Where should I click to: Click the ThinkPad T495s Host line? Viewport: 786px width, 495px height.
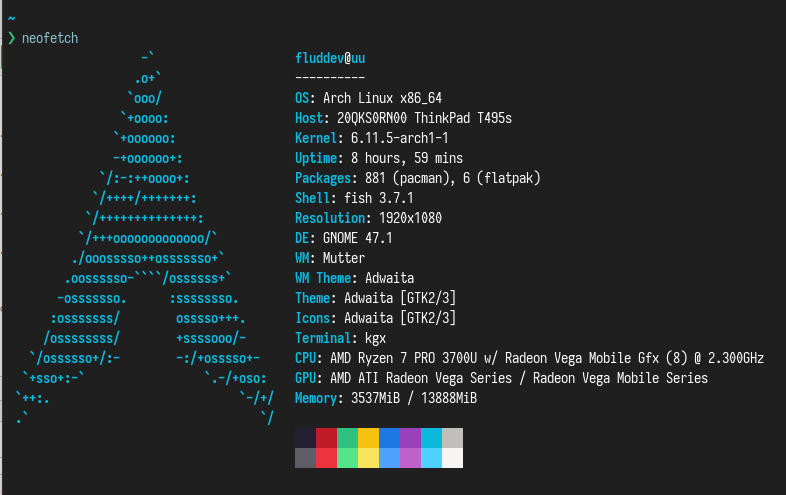[403, 118]
